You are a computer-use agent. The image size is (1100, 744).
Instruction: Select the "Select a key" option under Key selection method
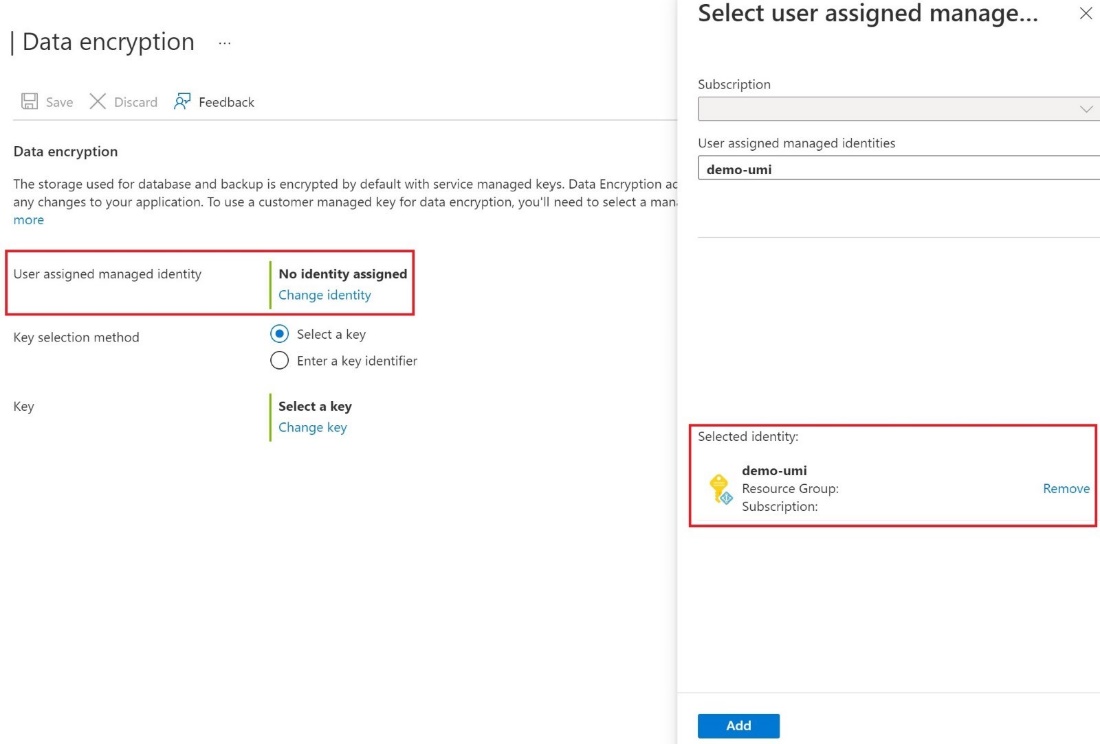pos(280,336)
